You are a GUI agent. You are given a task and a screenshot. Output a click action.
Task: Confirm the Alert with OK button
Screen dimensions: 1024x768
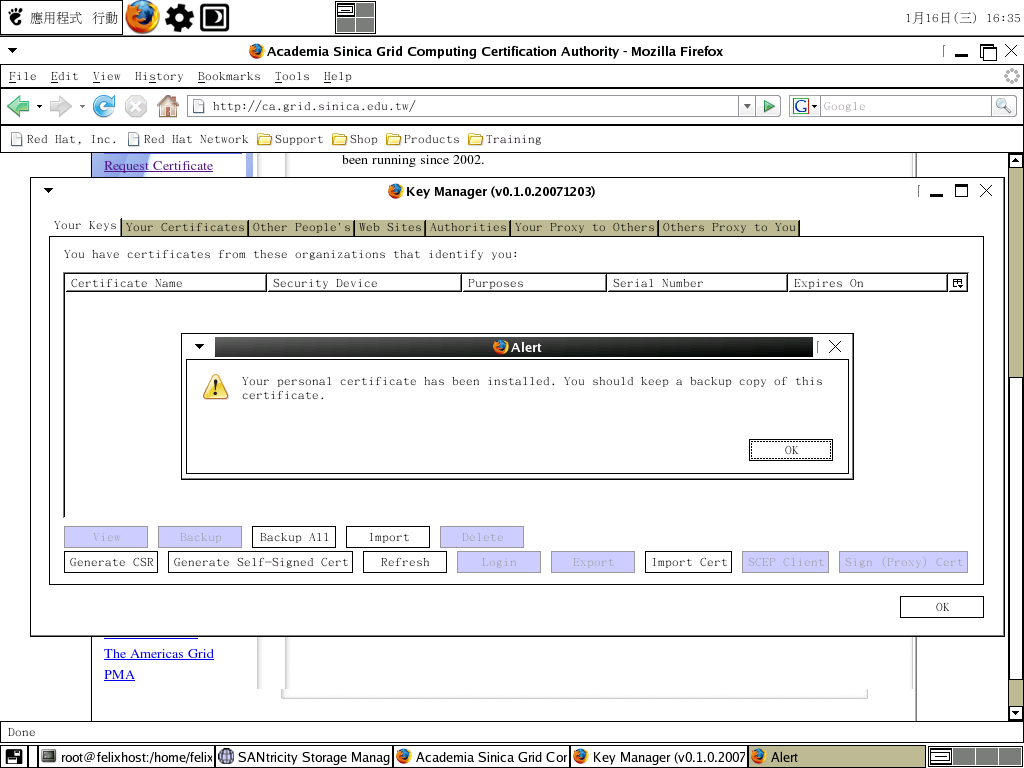(791, 450)
